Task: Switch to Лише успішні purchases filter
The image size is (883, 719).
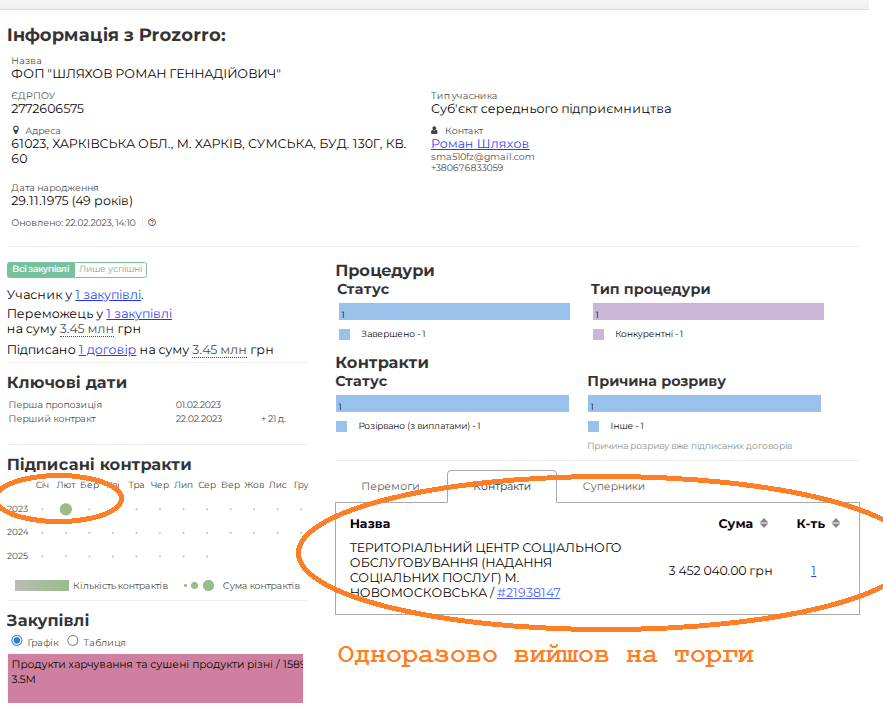Action: point(111,270)
